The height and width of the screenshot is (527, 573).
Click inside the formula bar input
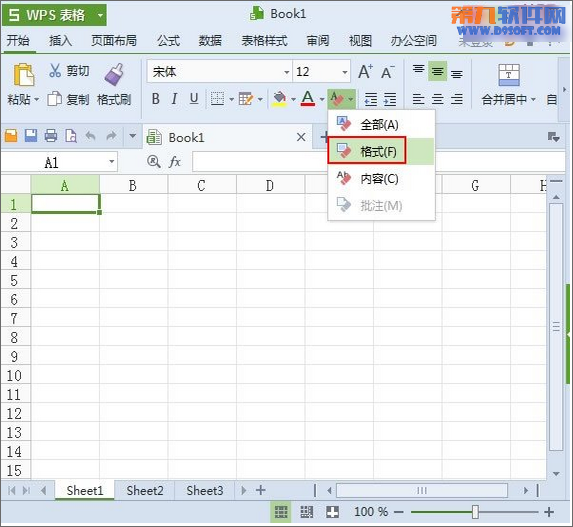(x=260, y=162)
